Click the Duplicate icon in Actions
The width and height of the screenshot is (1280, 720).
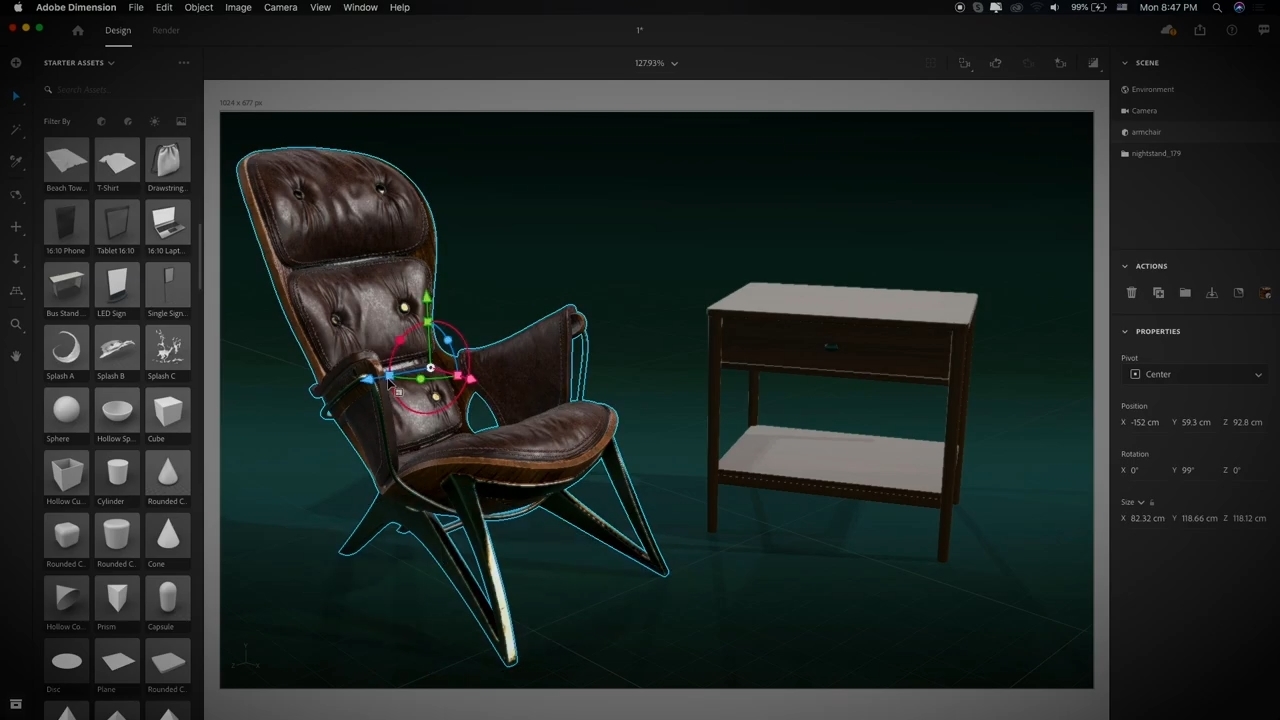(1158, 293)
